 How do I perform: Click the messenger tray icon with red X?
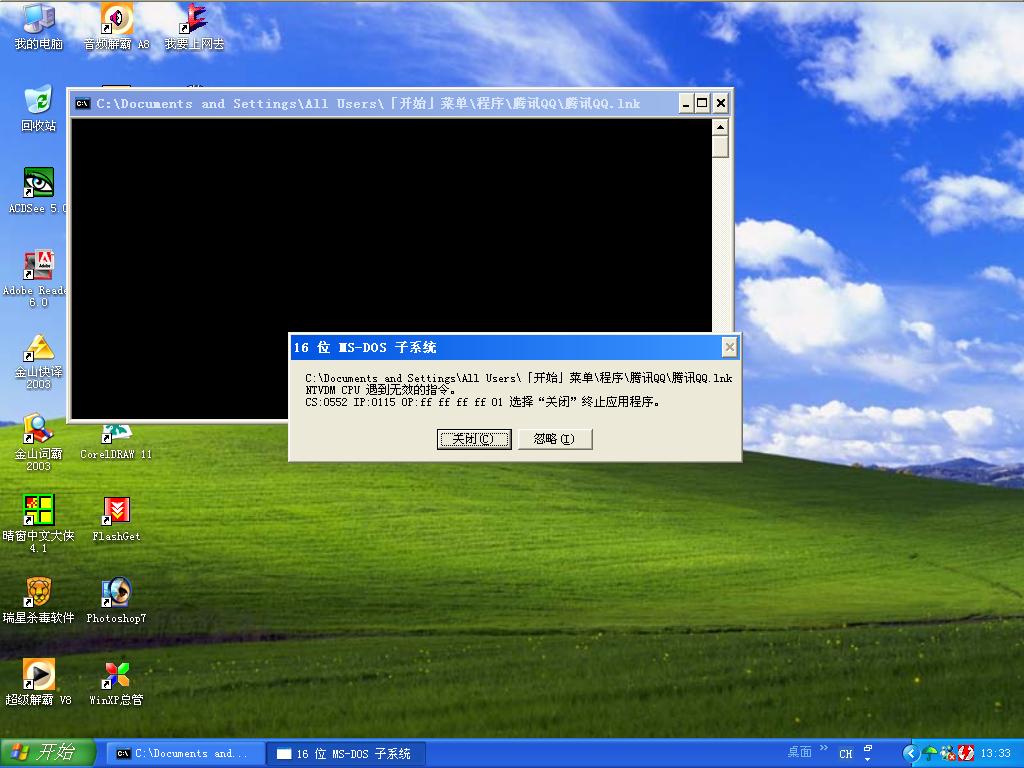pyautogui.click(x=948, y=754)
